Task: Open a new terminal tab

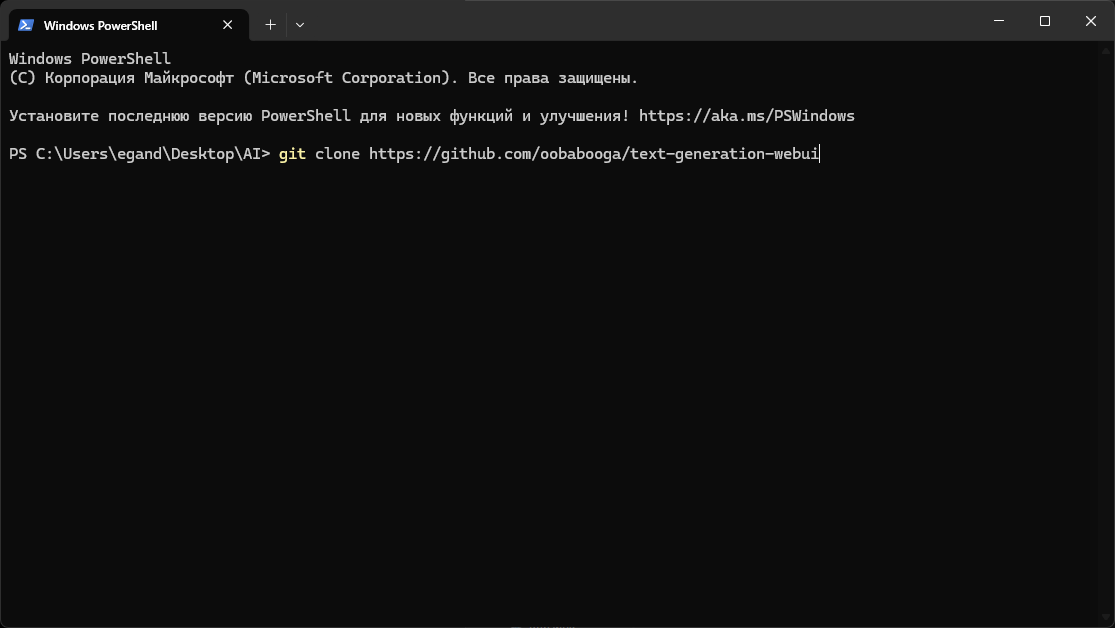Action: coord(270,24)
